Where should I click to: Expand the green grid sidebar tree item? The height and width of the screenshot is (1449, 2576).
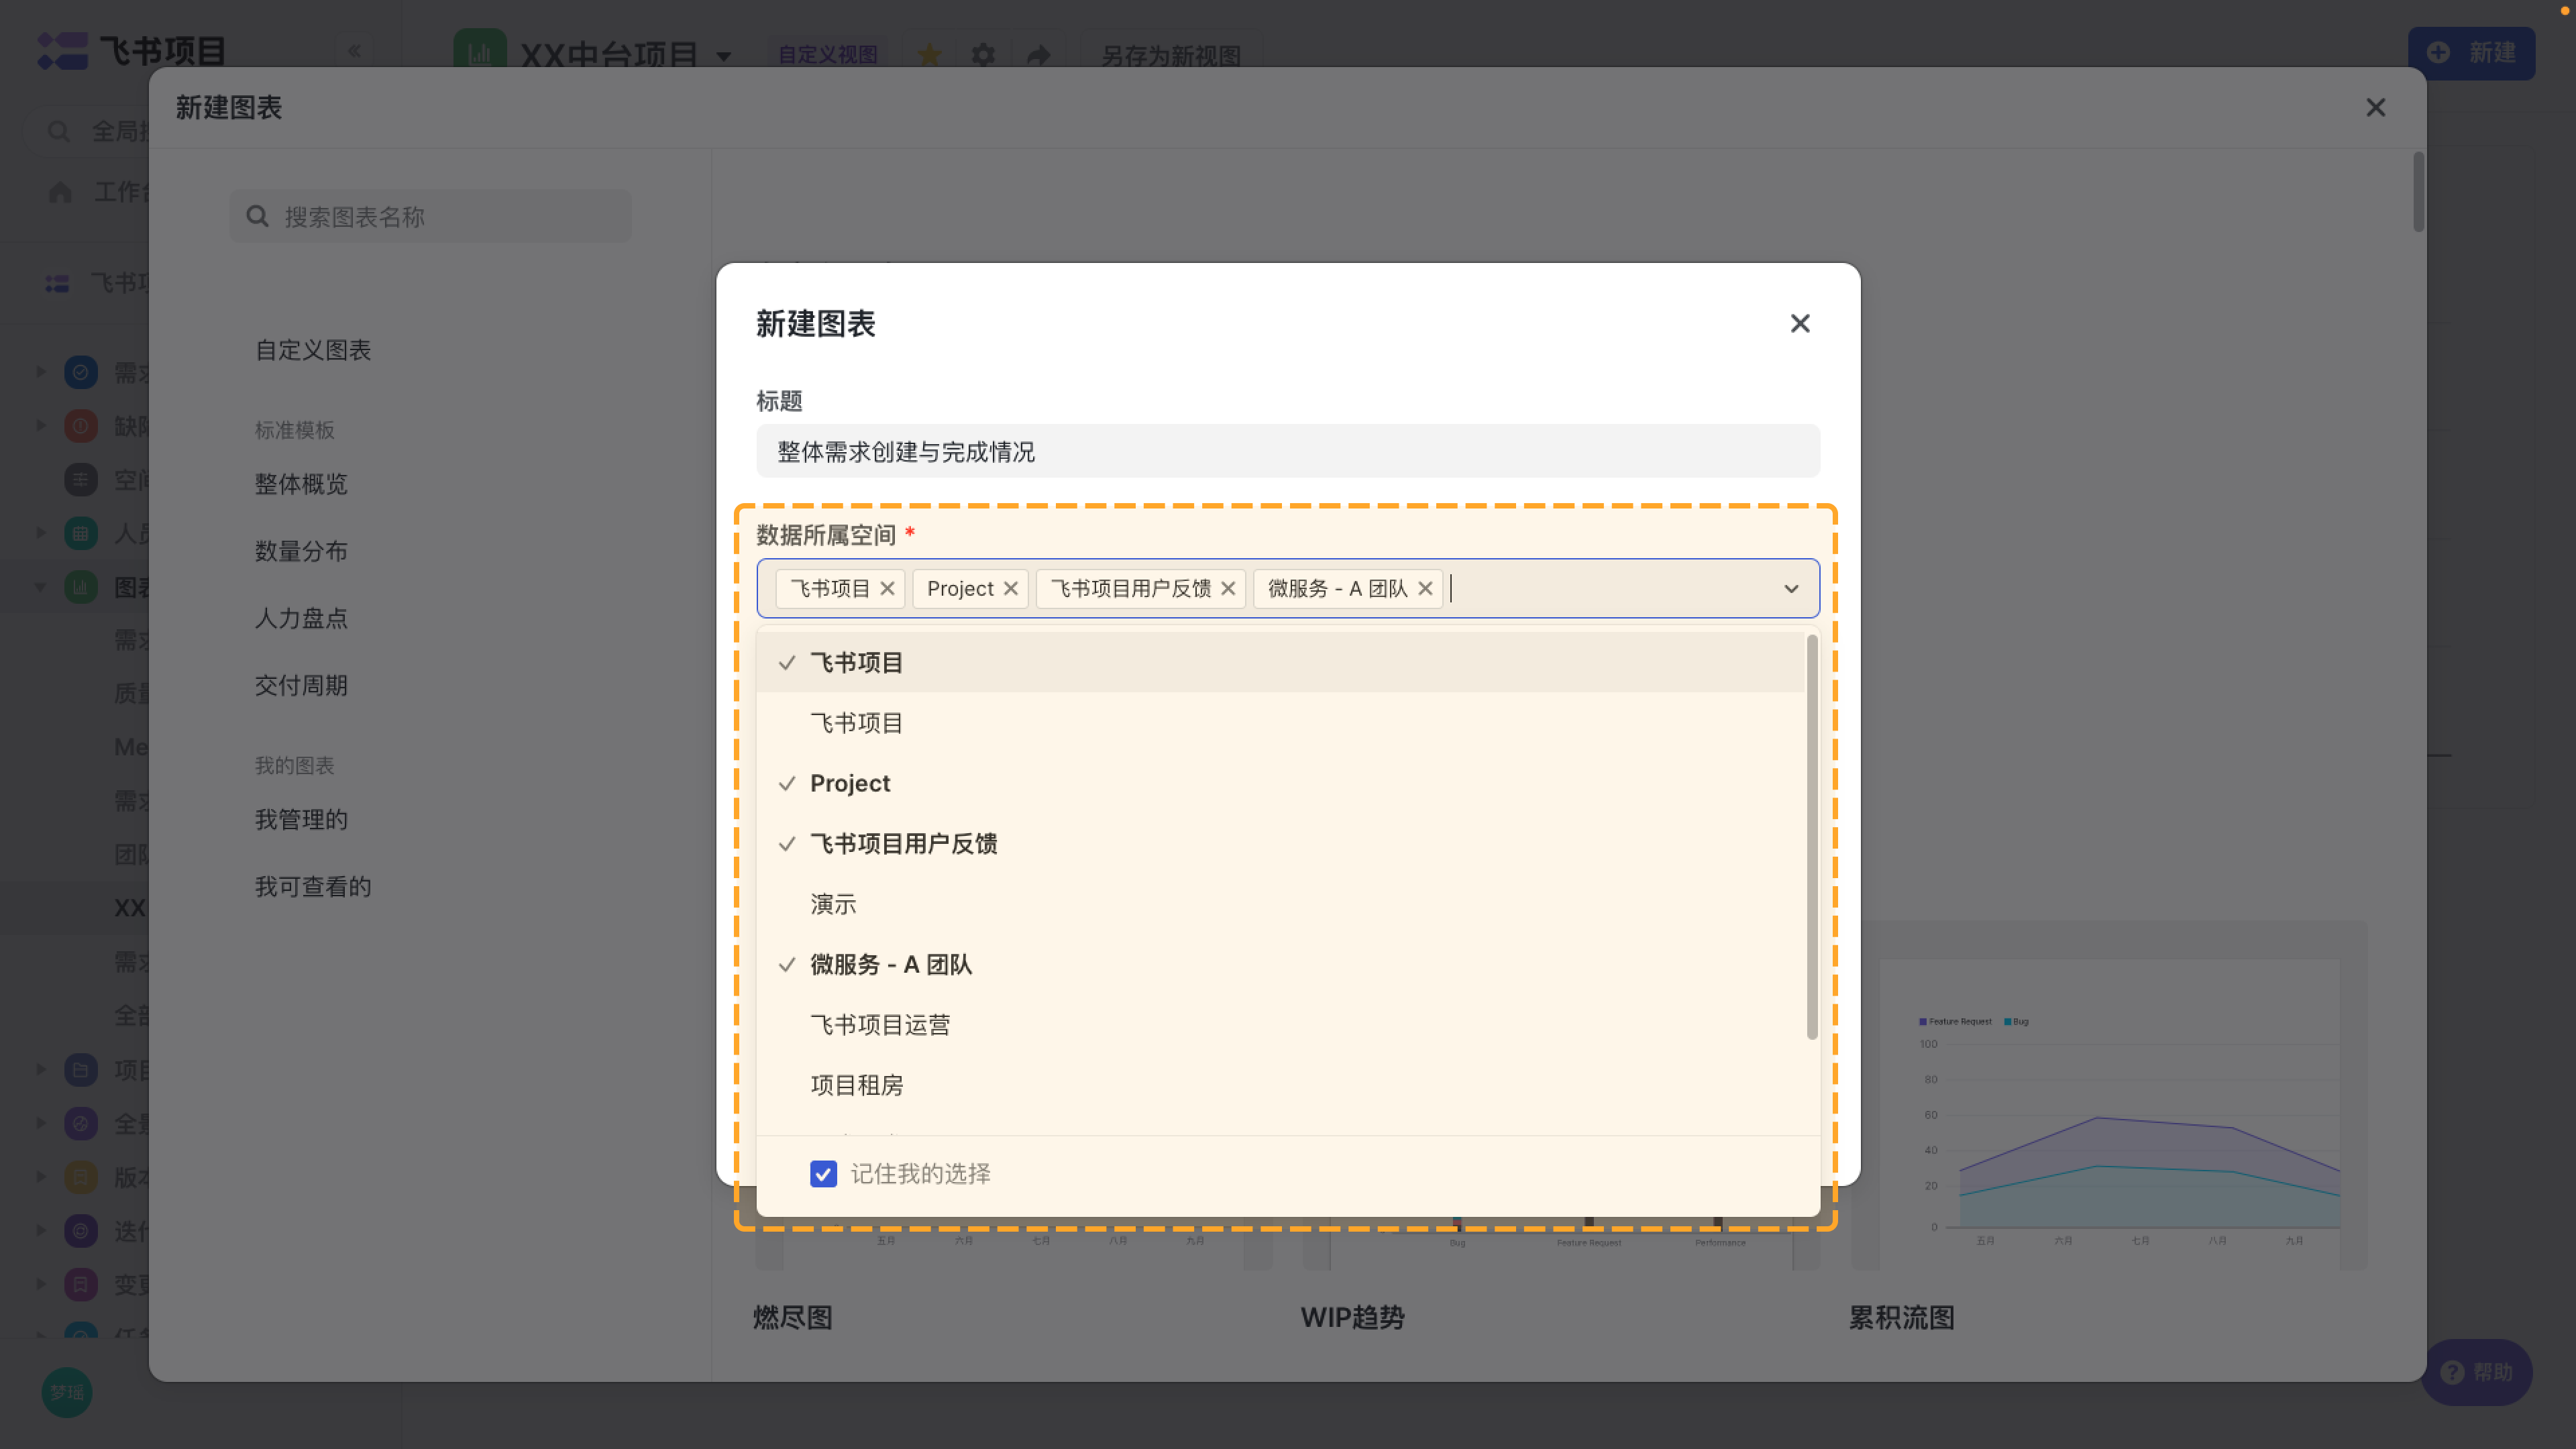click(x=41, y=533)
